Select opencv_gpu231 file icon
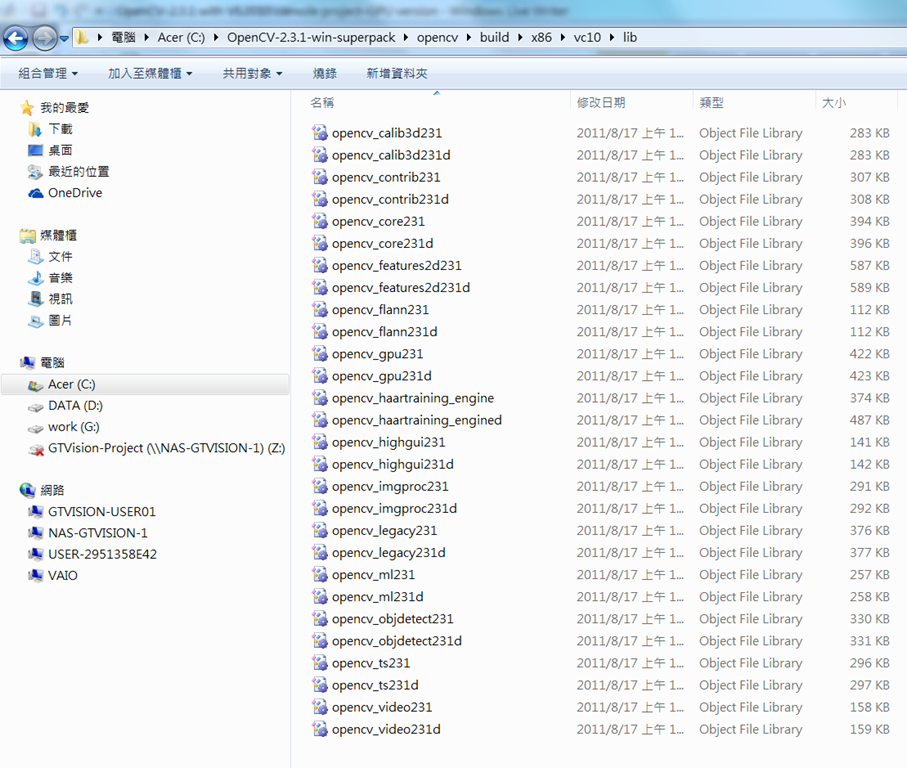 pos(320,354)
